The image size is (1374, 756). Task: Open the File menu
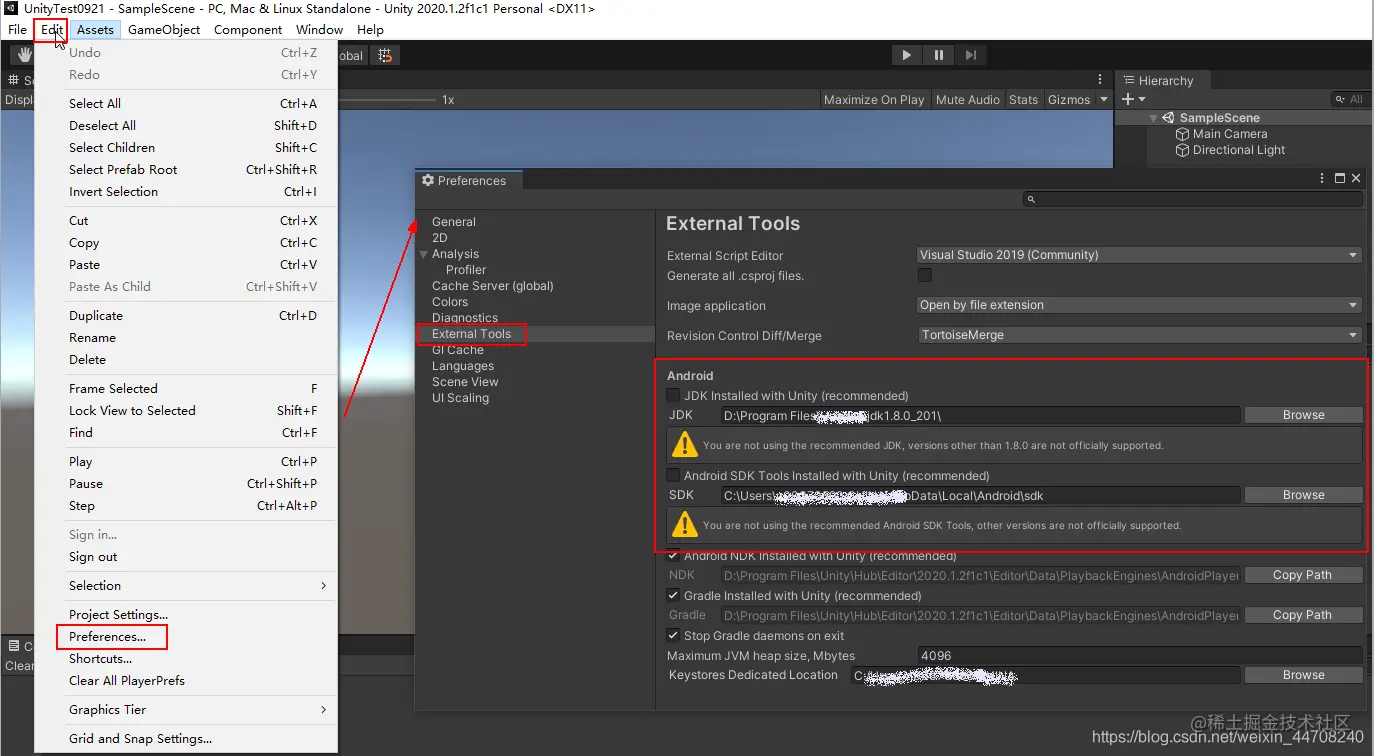pyautogui.click(x=18, y=29)
